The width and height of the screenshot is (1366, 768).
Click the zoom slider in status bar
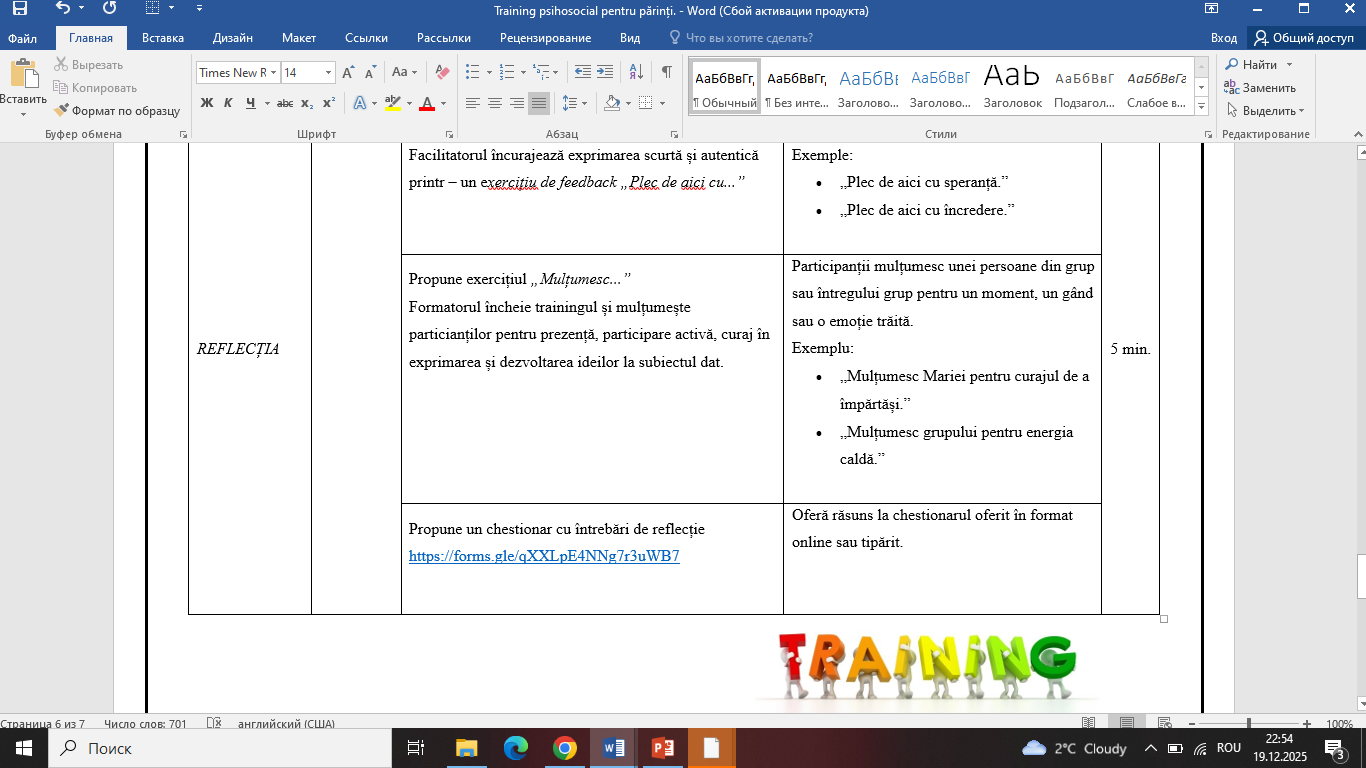(1248, 723)
